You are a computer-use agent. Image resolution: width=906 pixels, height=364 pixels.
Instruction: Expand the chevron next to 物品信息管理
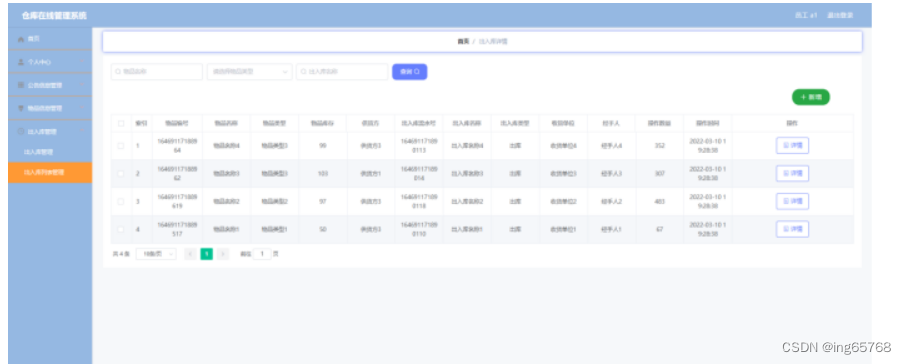(x=81, y=108)
